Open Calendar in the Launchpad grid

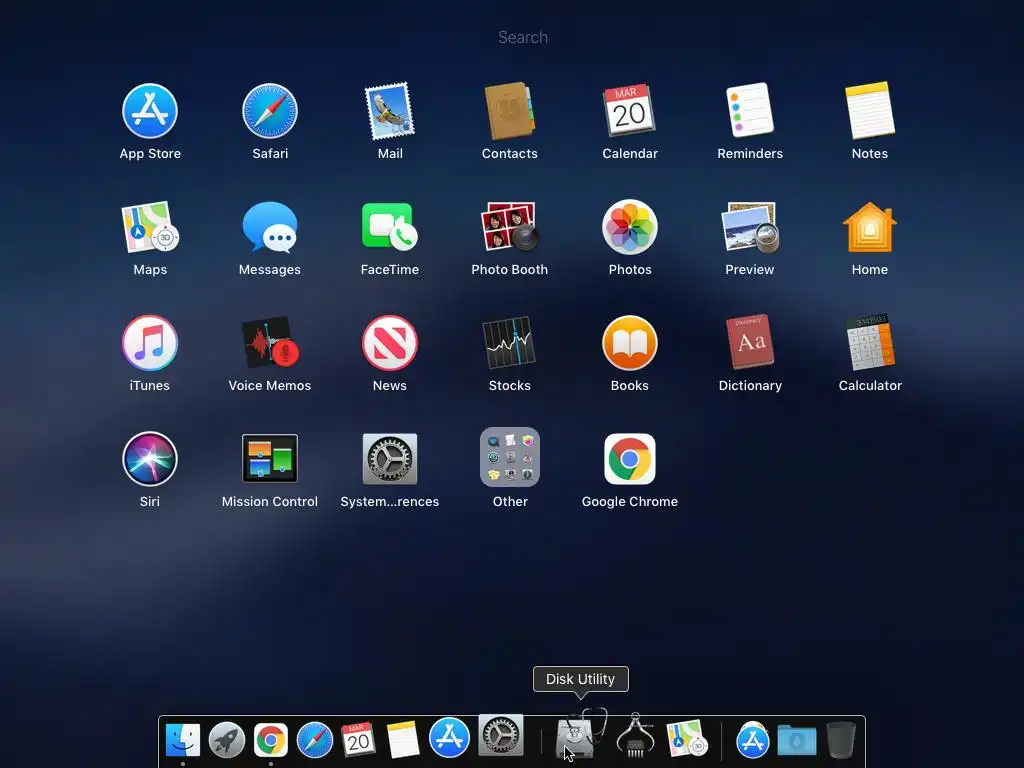point(630,111)
